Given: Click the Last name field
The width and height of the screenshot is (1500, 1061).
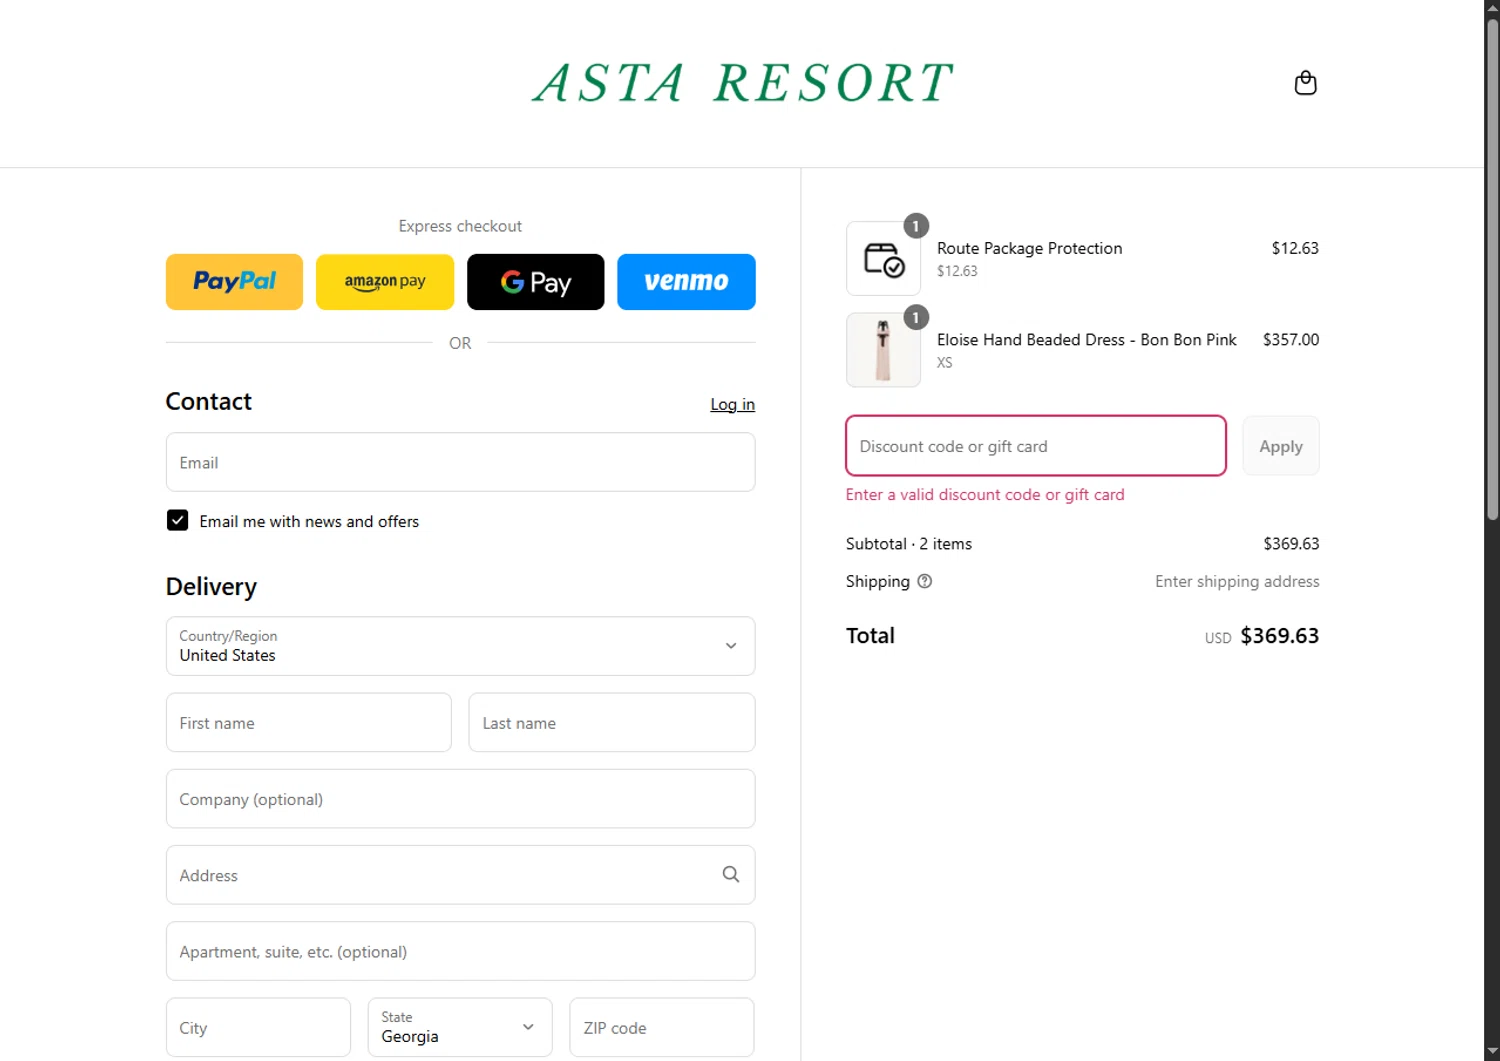Looking at the screenshot, I should pyautogui.click(x=612, y=722).
